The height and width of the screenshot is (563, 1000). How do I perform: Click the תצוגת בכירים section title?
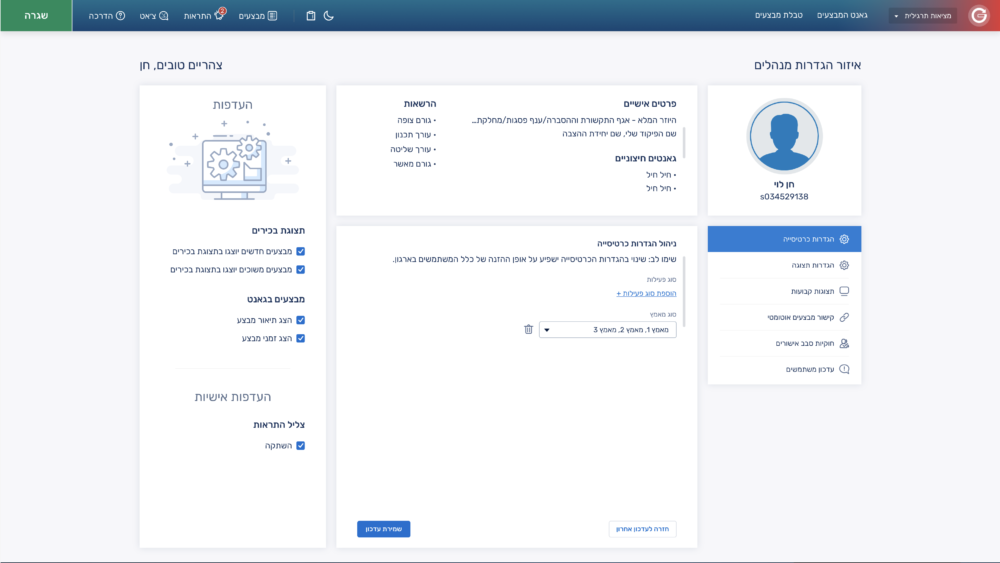278,230
